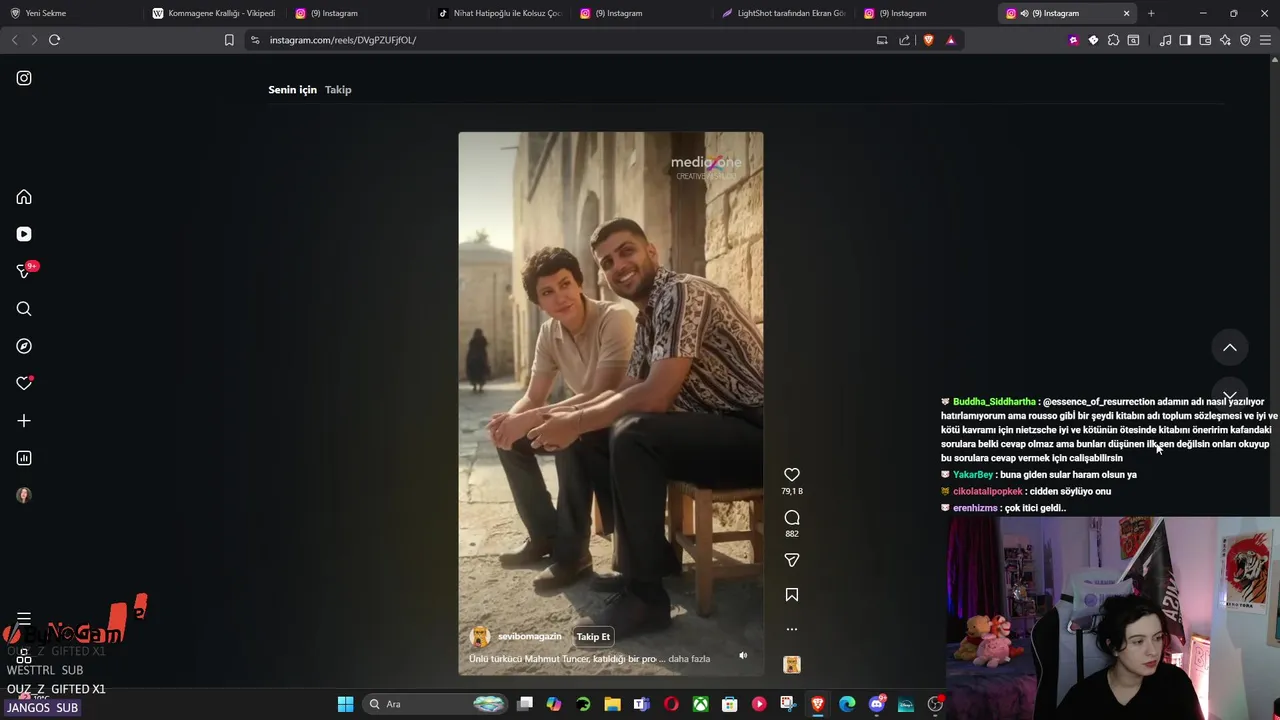This screenshot has width=1280, height=720.
Task: Open the Reels section in sidebar
Action: [24, 234]
